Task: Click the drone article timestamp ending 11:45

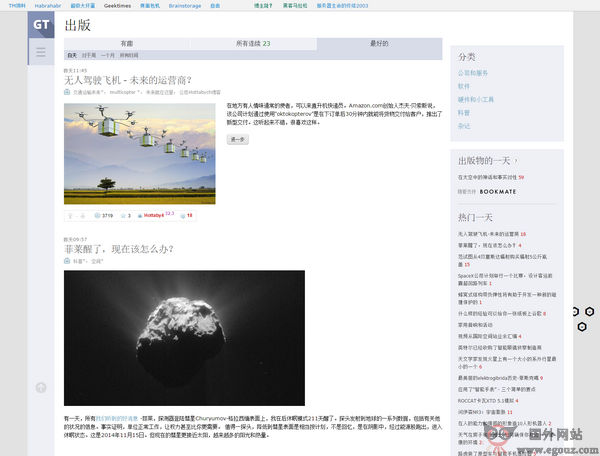Action: pyautogui.click(x=75, y=70)
